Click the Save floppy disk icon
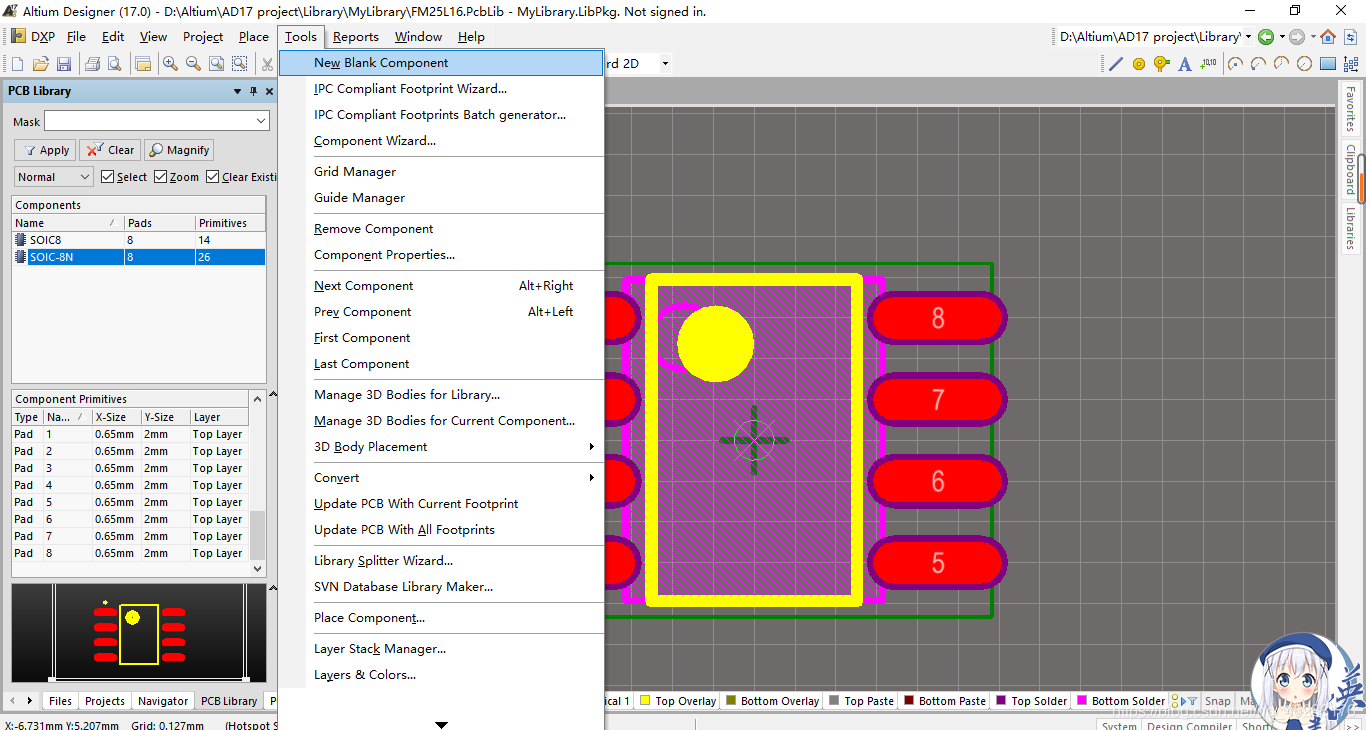The image size is (1366, 730). click(x=64, y=64)
